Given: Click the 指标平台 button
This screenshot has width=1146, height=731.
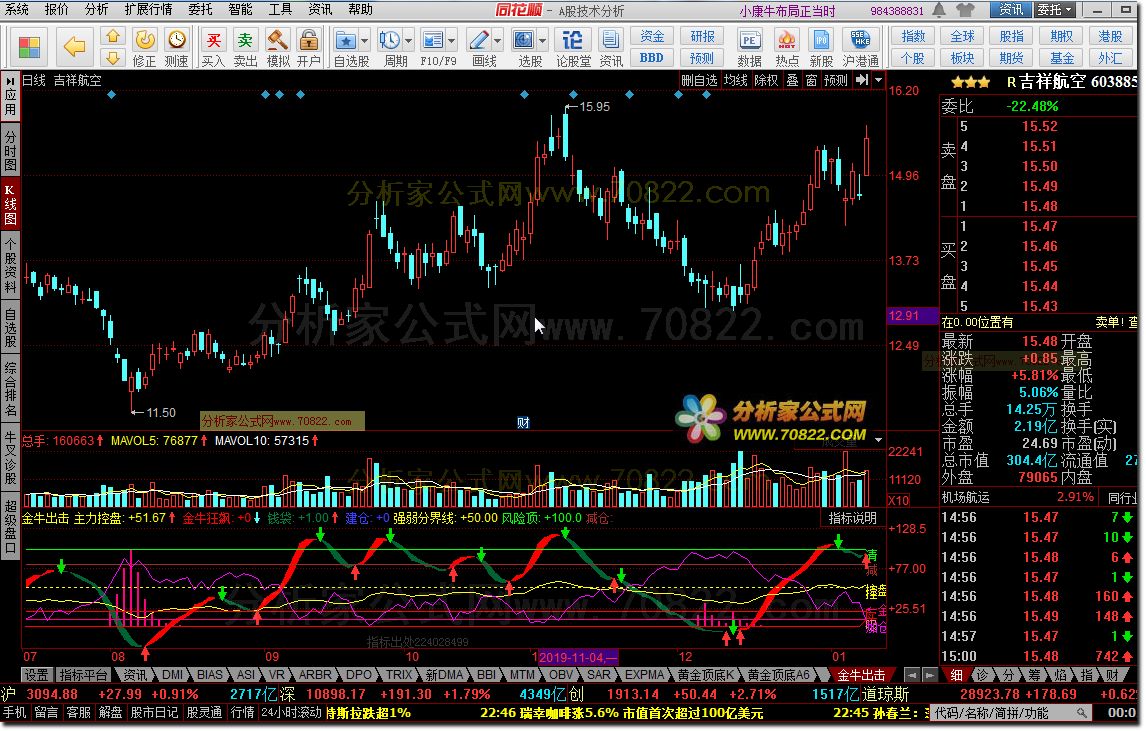Looking at the screenshot, I should click(x=83, y=675).
